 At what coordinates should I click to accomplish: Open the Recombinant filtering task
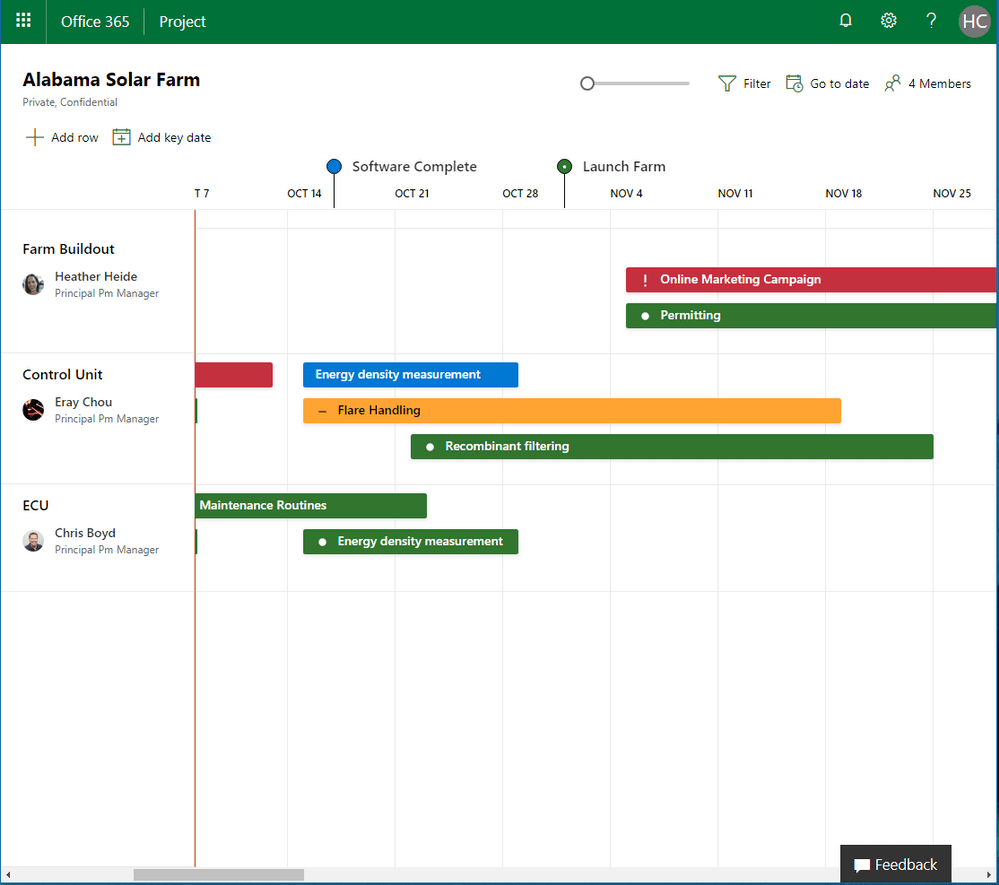670,446
